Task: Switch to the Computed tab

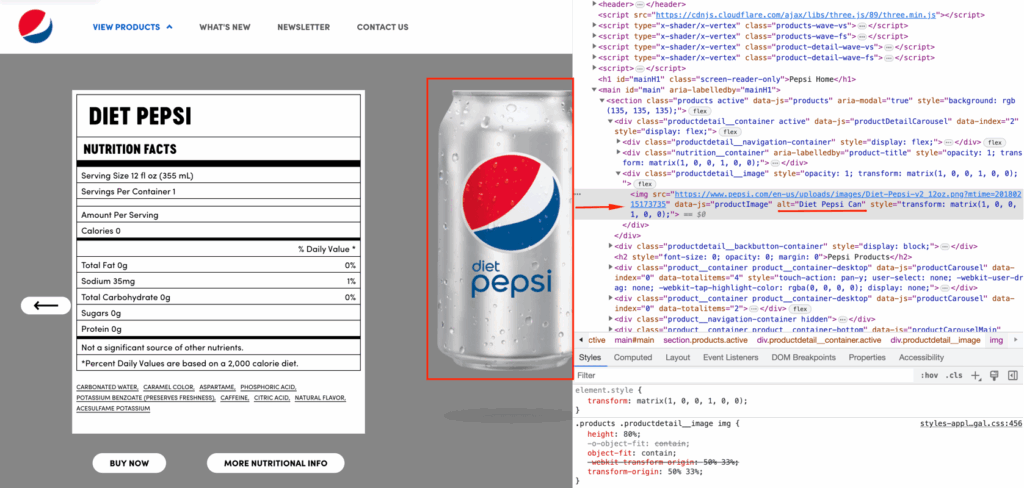Action: 633,358
